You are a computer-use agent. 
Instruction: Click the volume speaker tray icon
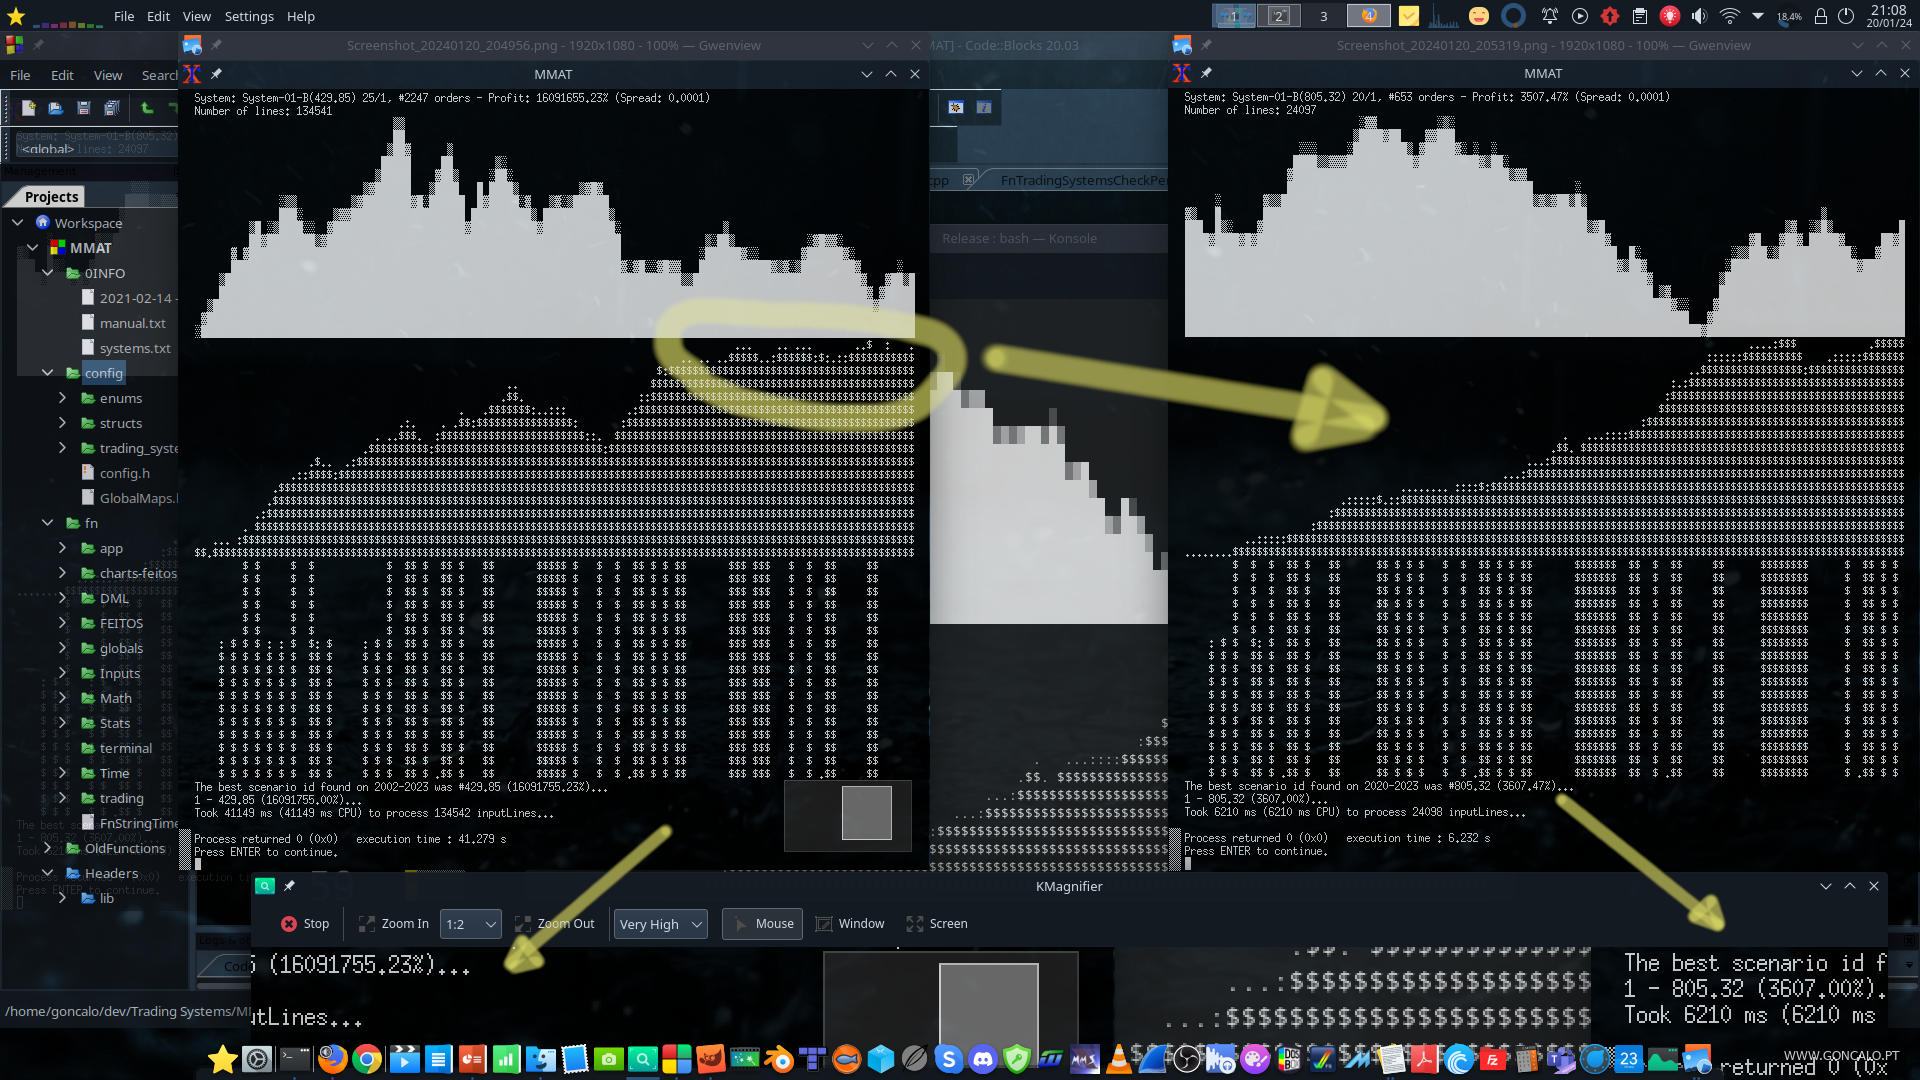(x=1699, y=16)
